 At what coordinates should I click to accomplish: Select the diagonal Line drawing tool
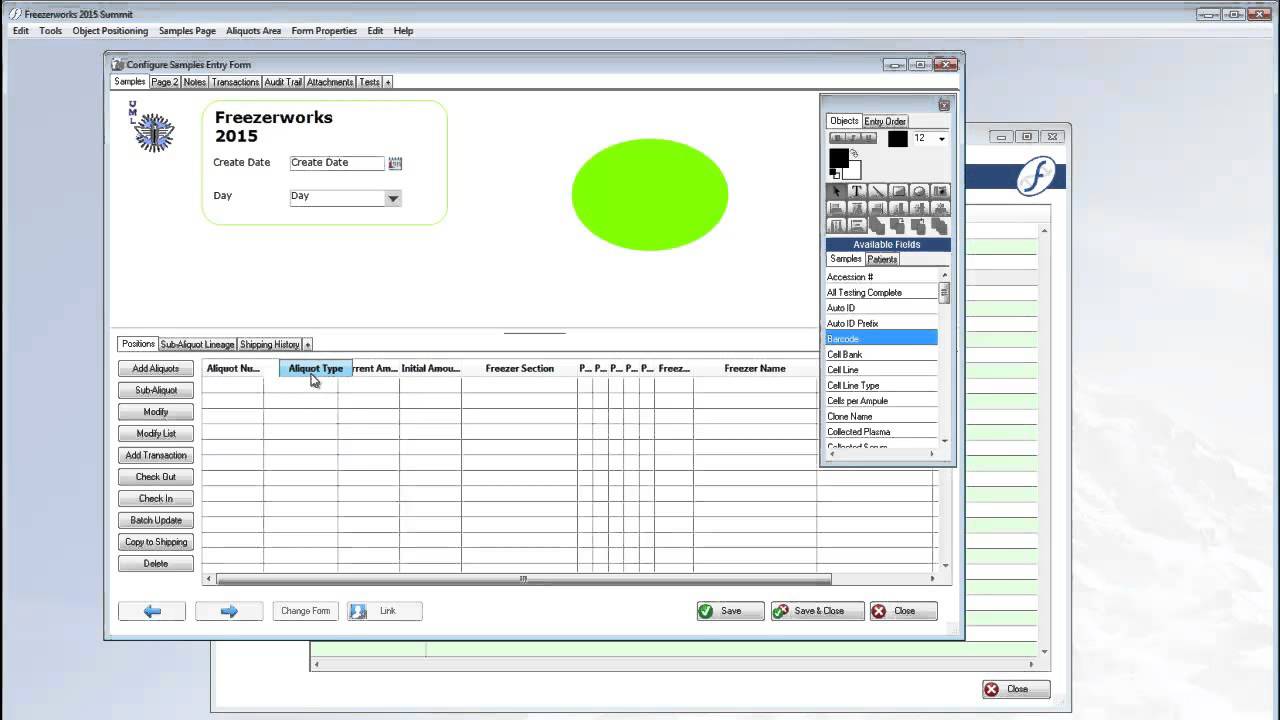click(878, 191)
